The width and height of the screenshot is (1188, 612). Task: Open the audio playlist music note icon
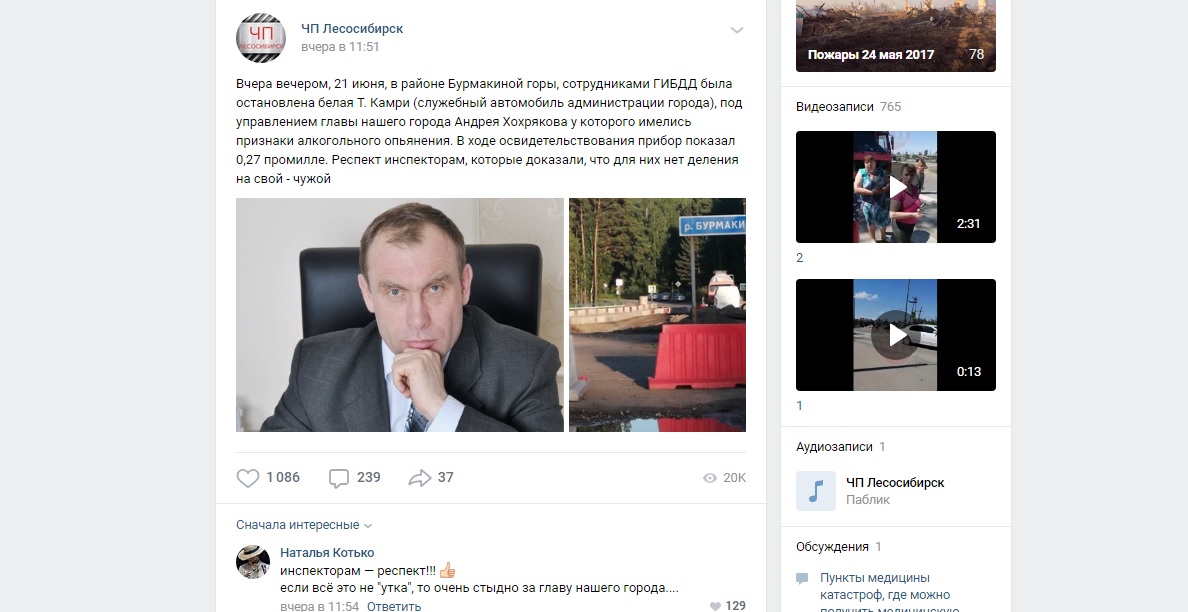[816, 491]
